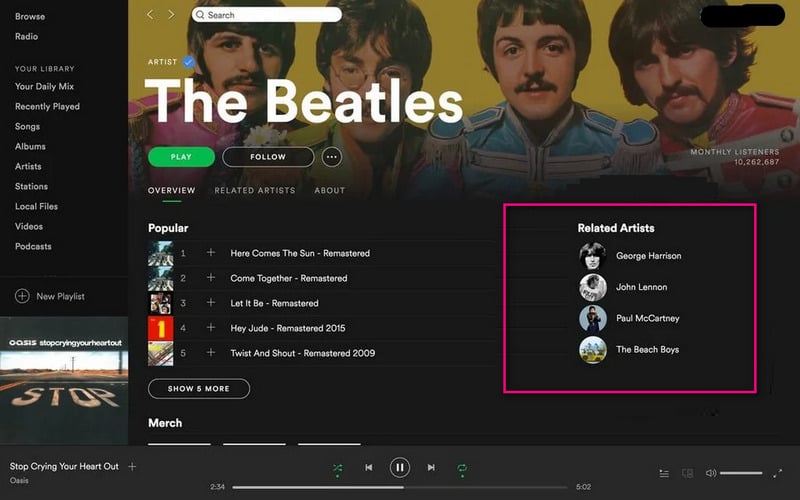
Task: Go back with the left arrow
Action: tap(150, 15)
